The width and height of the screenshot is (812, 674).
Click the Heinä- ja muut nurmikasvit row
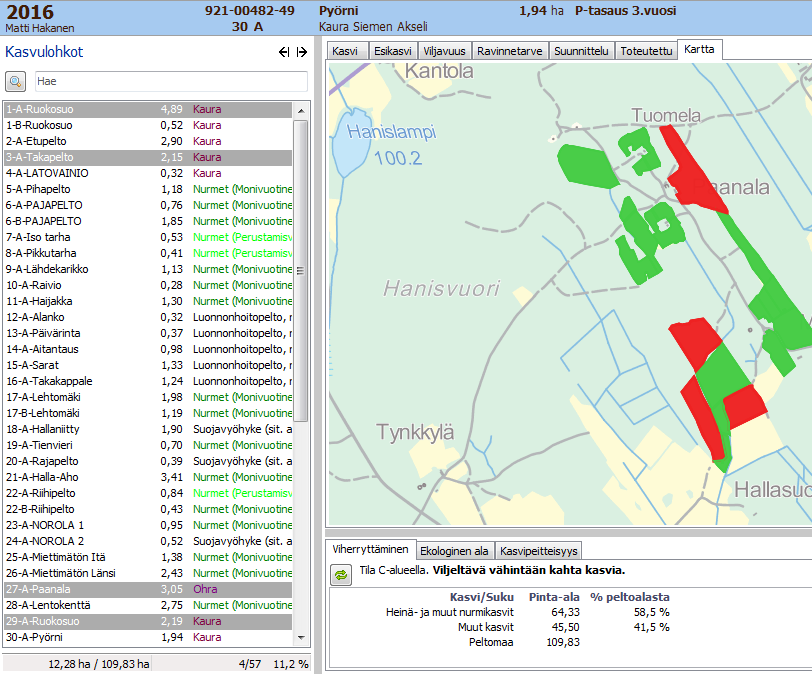click(528, 612)
